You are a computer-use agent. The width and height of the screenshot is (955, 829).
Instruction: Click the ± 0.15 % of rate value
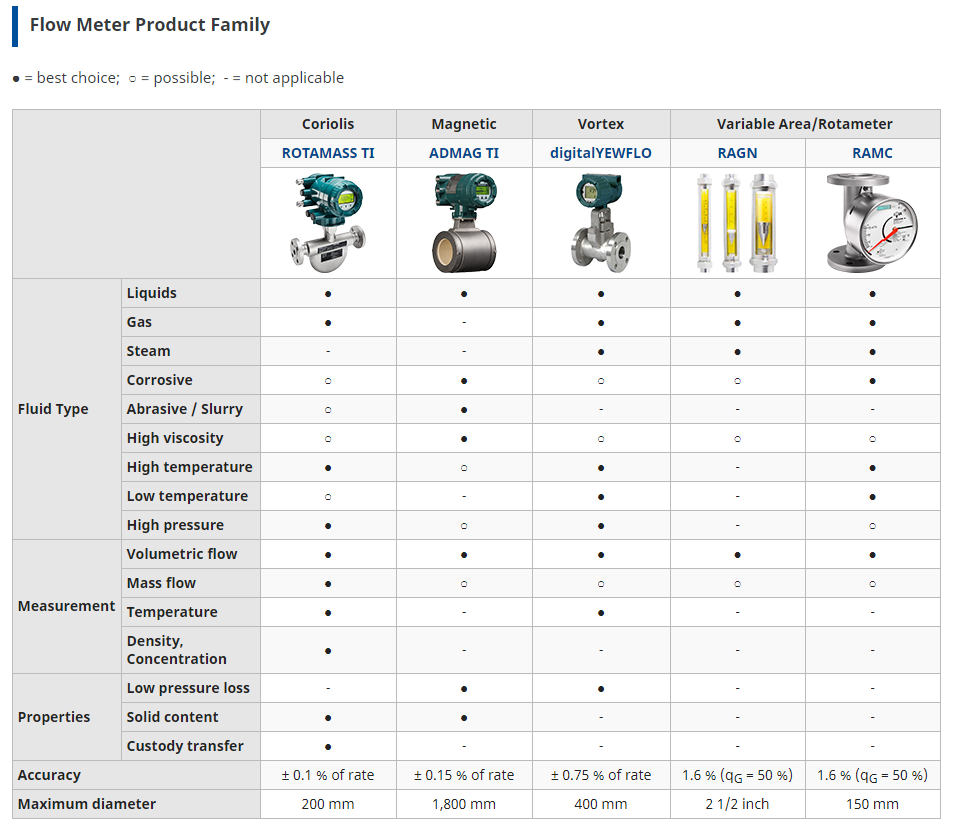click(x=463, y=775)
